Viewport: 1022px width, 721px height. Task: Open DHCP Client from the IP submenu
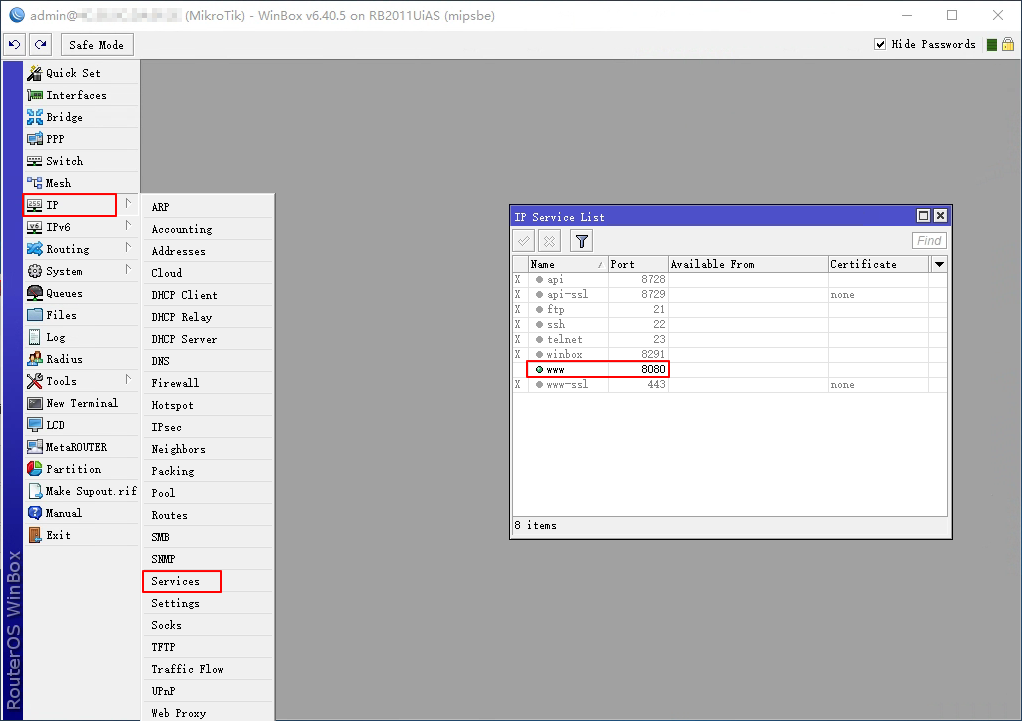208,295
